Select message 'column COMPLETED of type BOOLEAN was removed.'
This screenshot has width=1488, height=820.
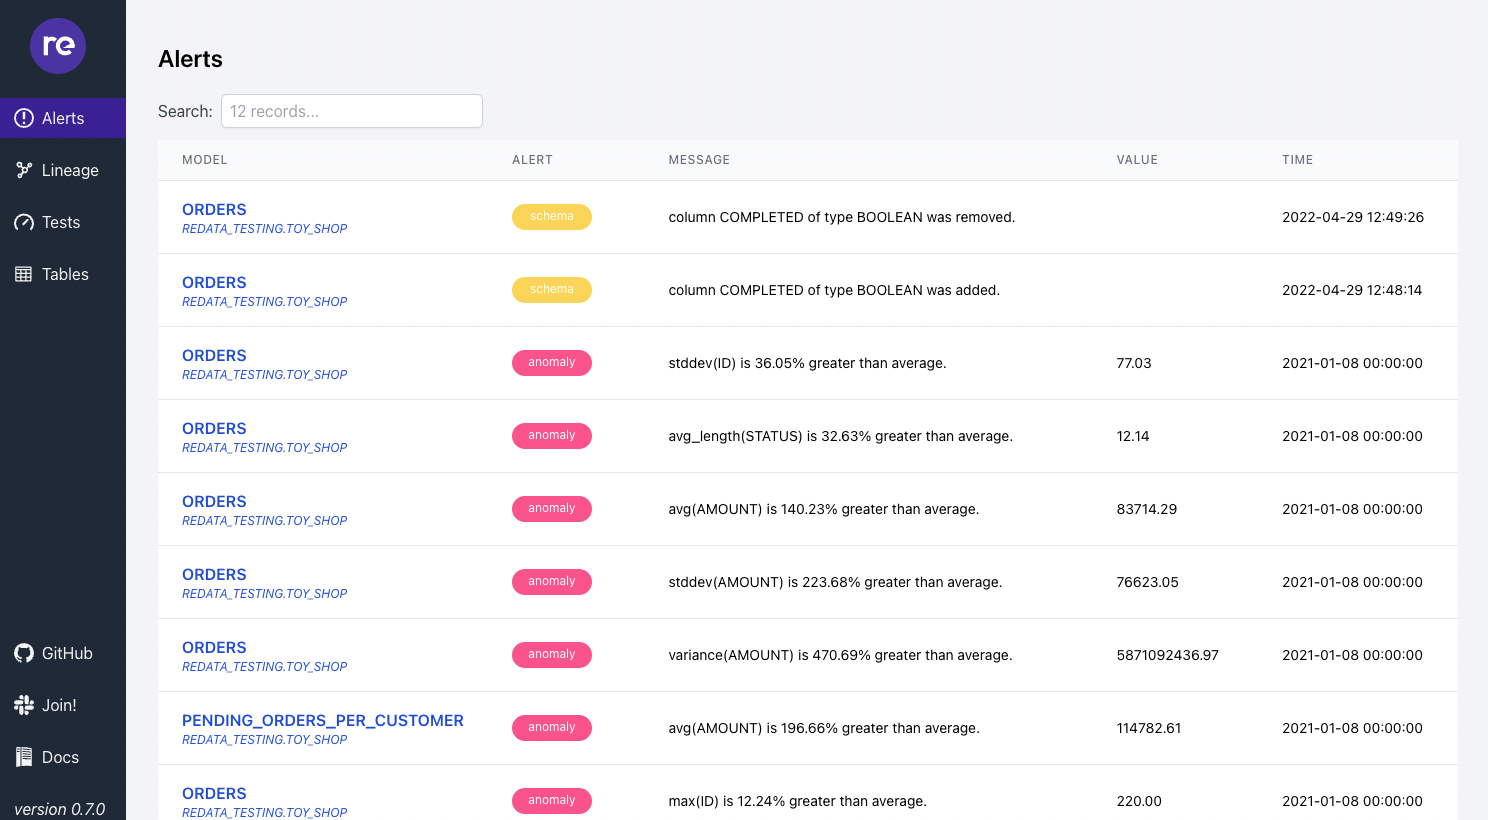tap(842, 217)
